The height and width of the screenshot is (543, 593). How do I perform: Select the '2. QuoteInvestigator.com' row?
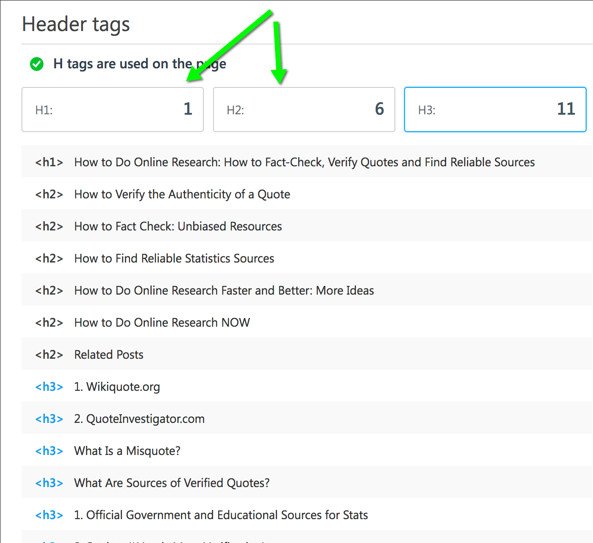307,419
